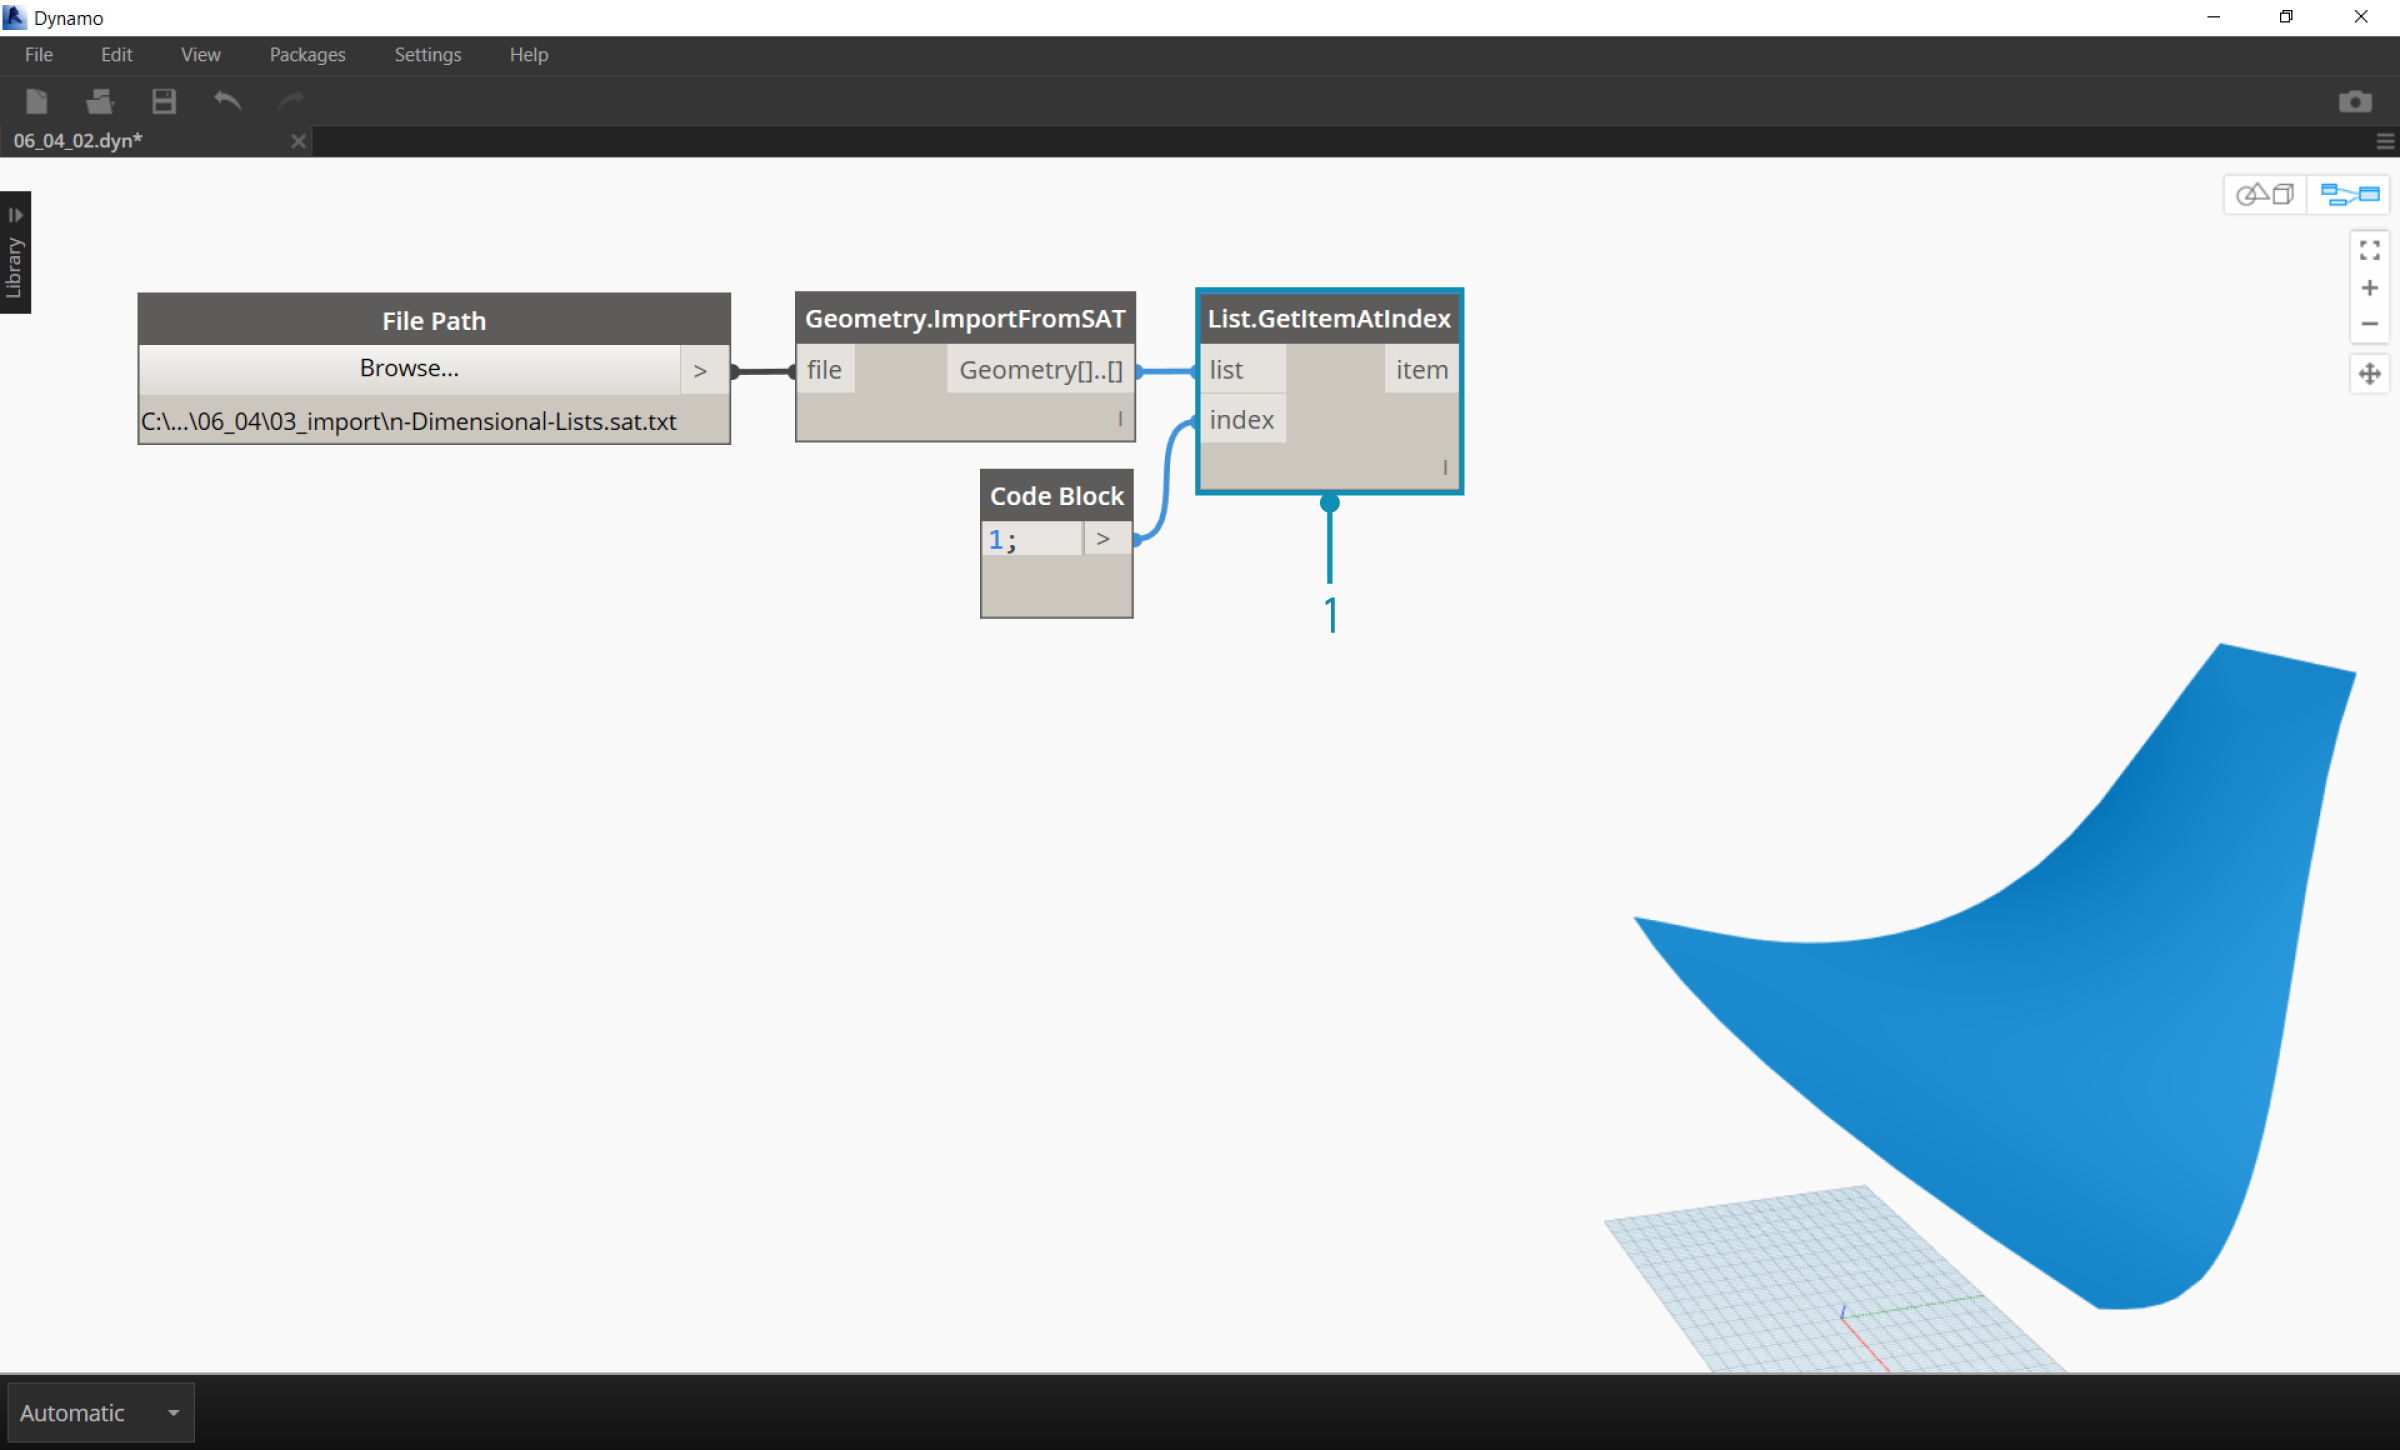Open the File menu

coord(38,53)
